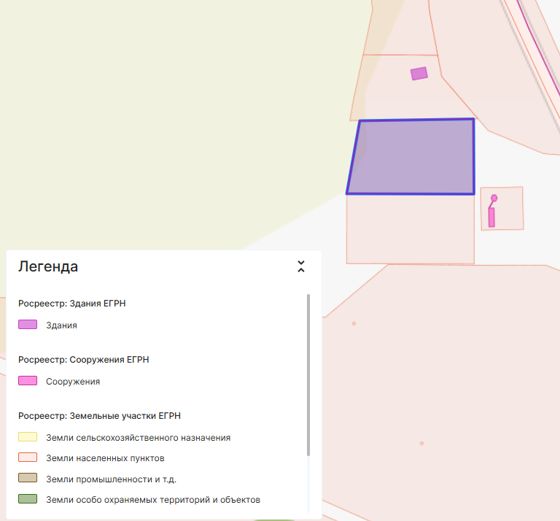The height and width of the screenshot is (521, 560).
Task: Click the Земли промышленности brown swatch
Action: click(x=28, y=478)
